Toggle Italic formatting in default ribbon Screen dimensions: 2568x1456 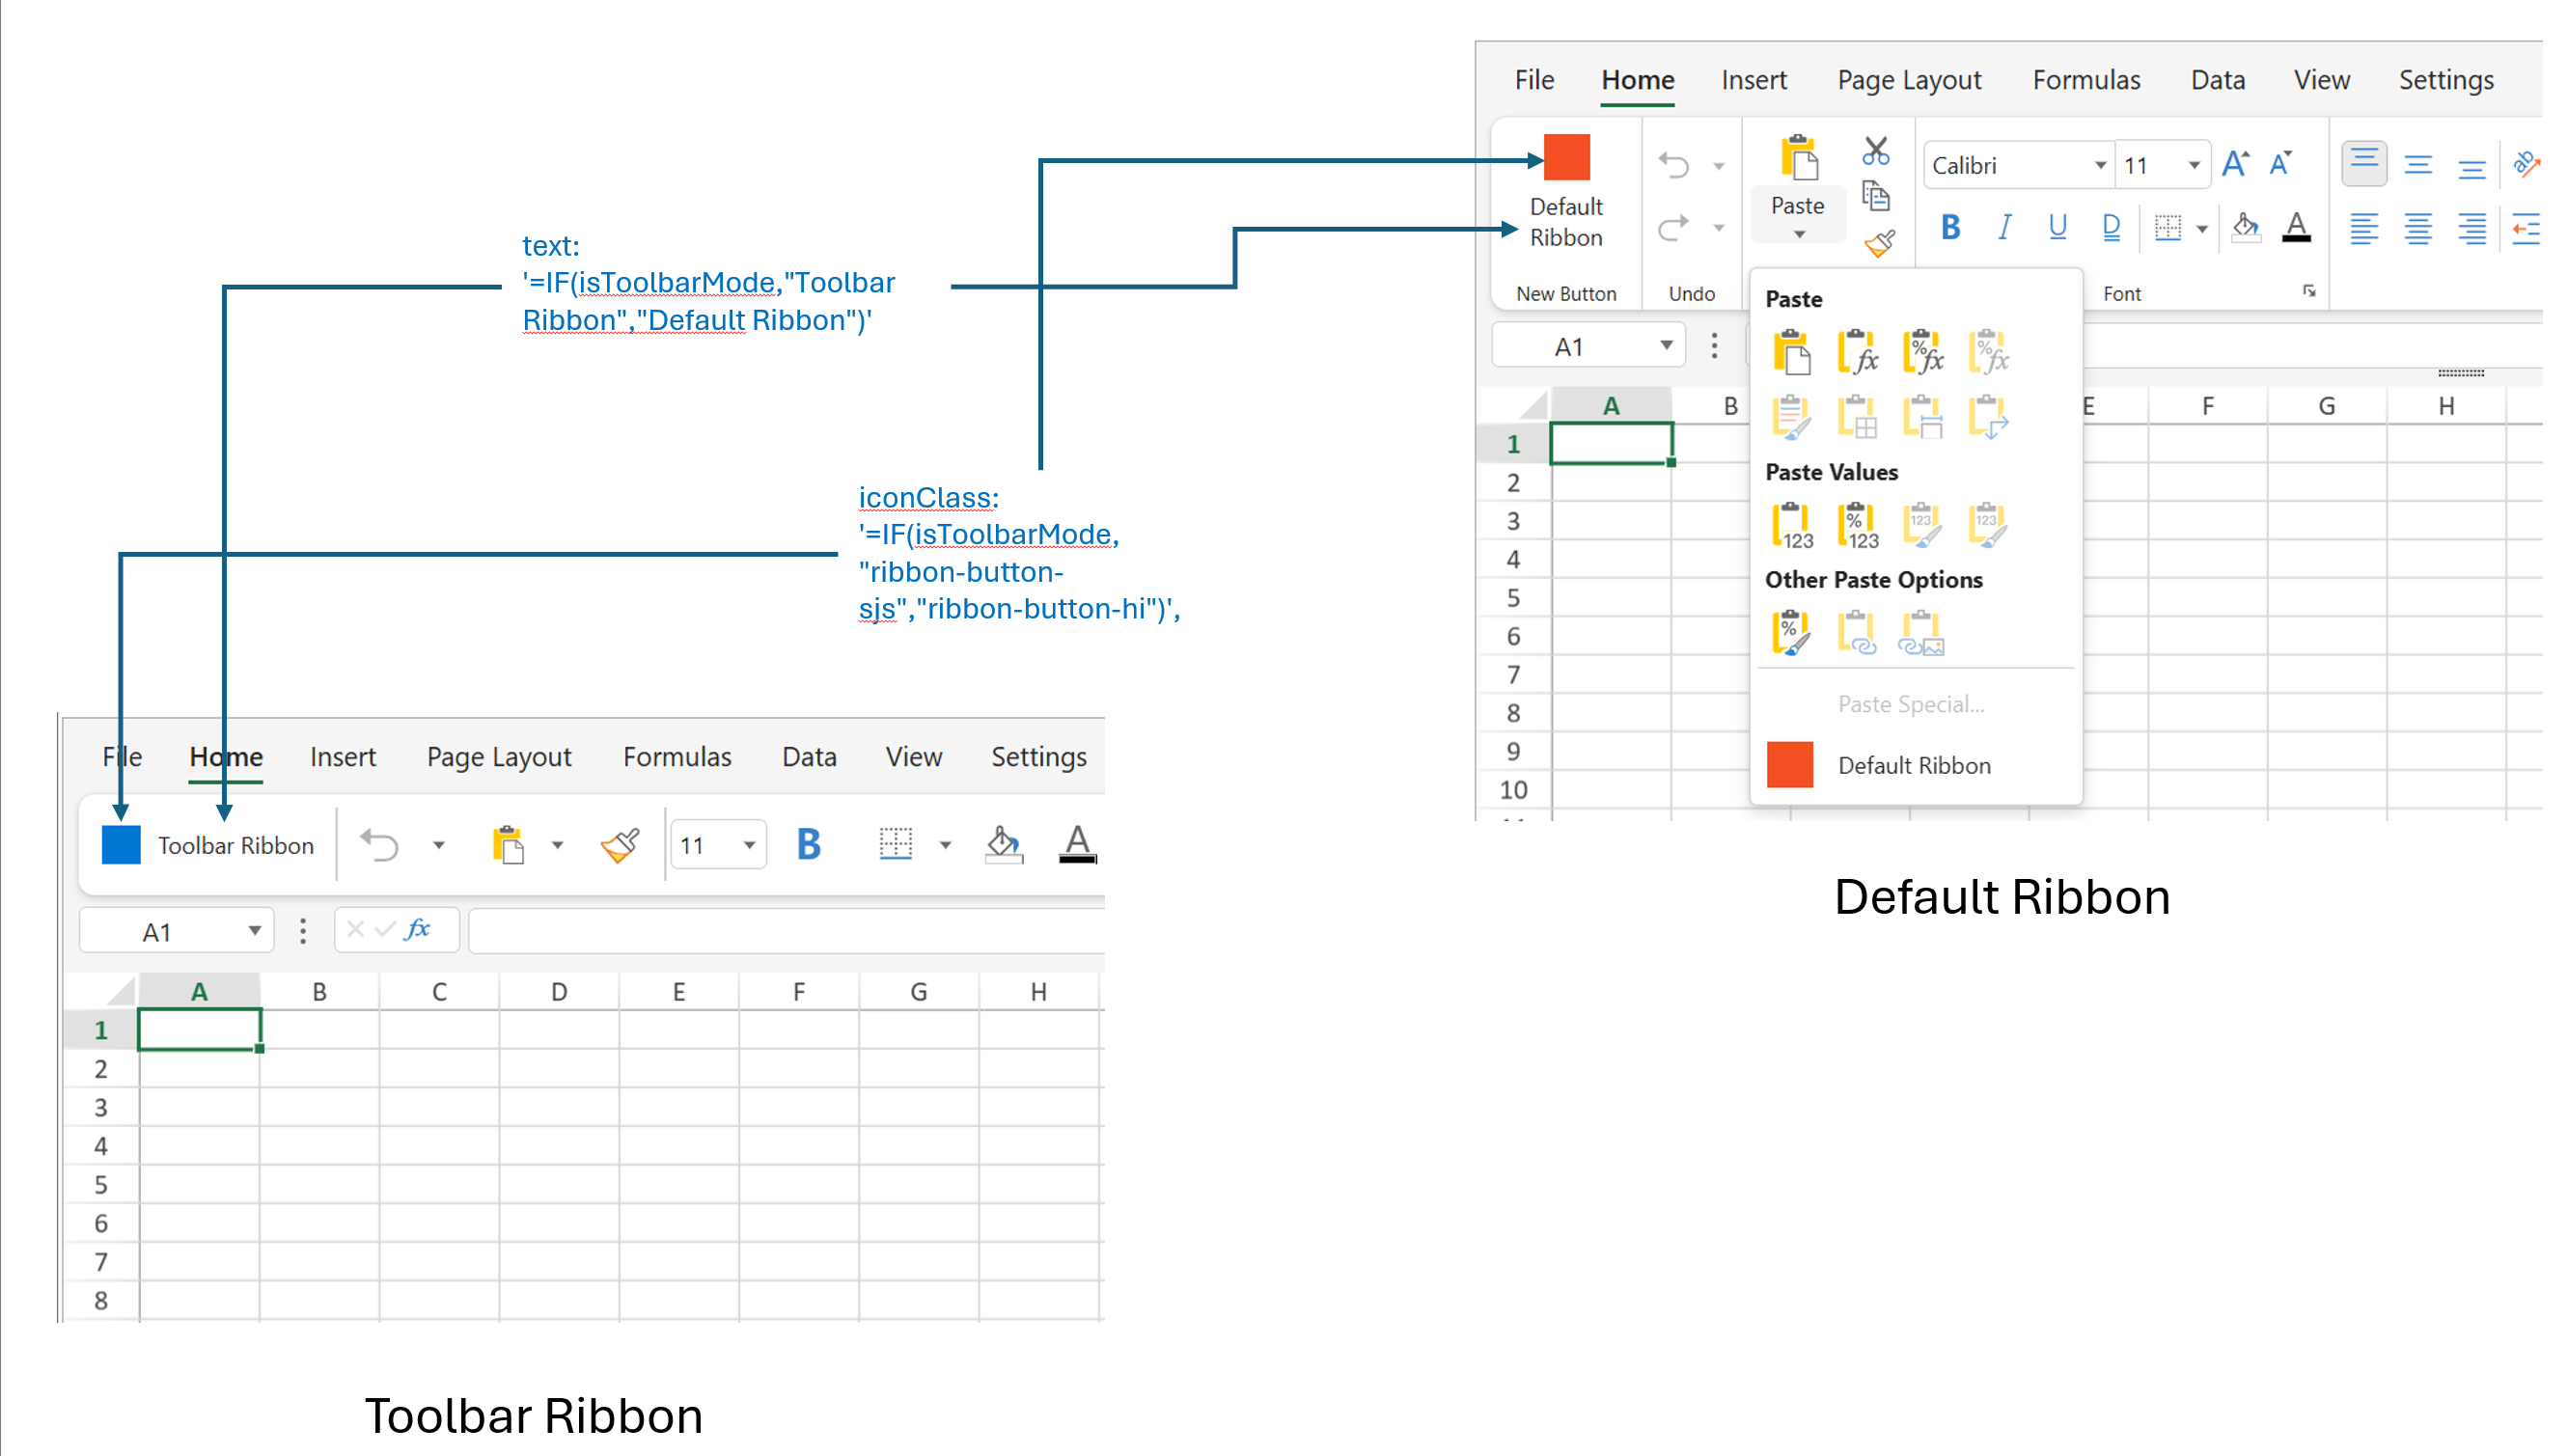2003,228
